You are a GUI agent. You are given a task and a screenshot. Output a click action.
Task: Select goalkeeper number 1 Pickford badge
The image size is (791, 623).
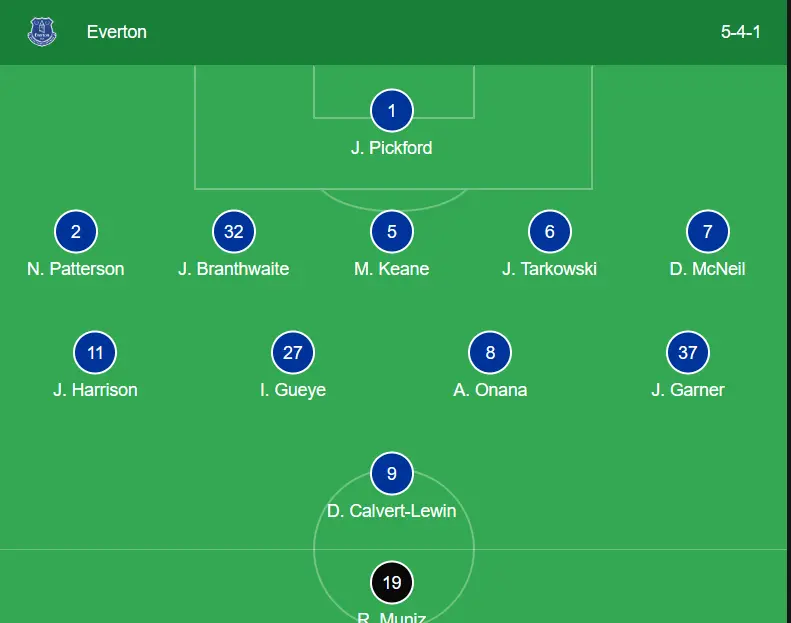[392, 111]
